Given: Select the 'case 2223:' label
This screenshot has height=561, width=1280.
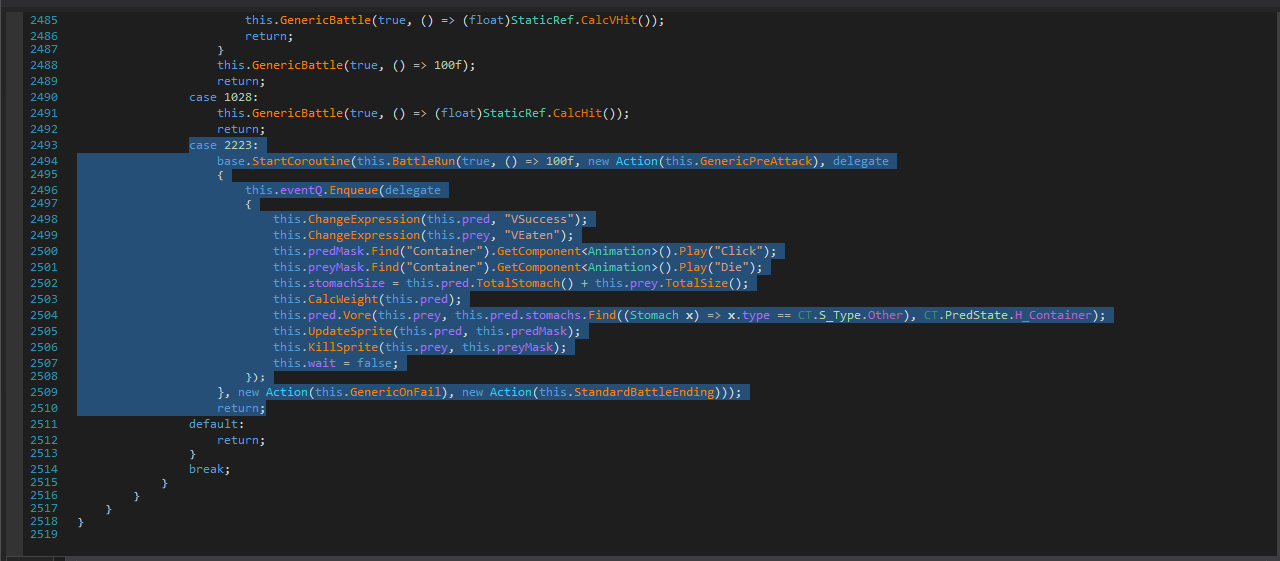Looking at the screenshot, I should pos(224,145).
